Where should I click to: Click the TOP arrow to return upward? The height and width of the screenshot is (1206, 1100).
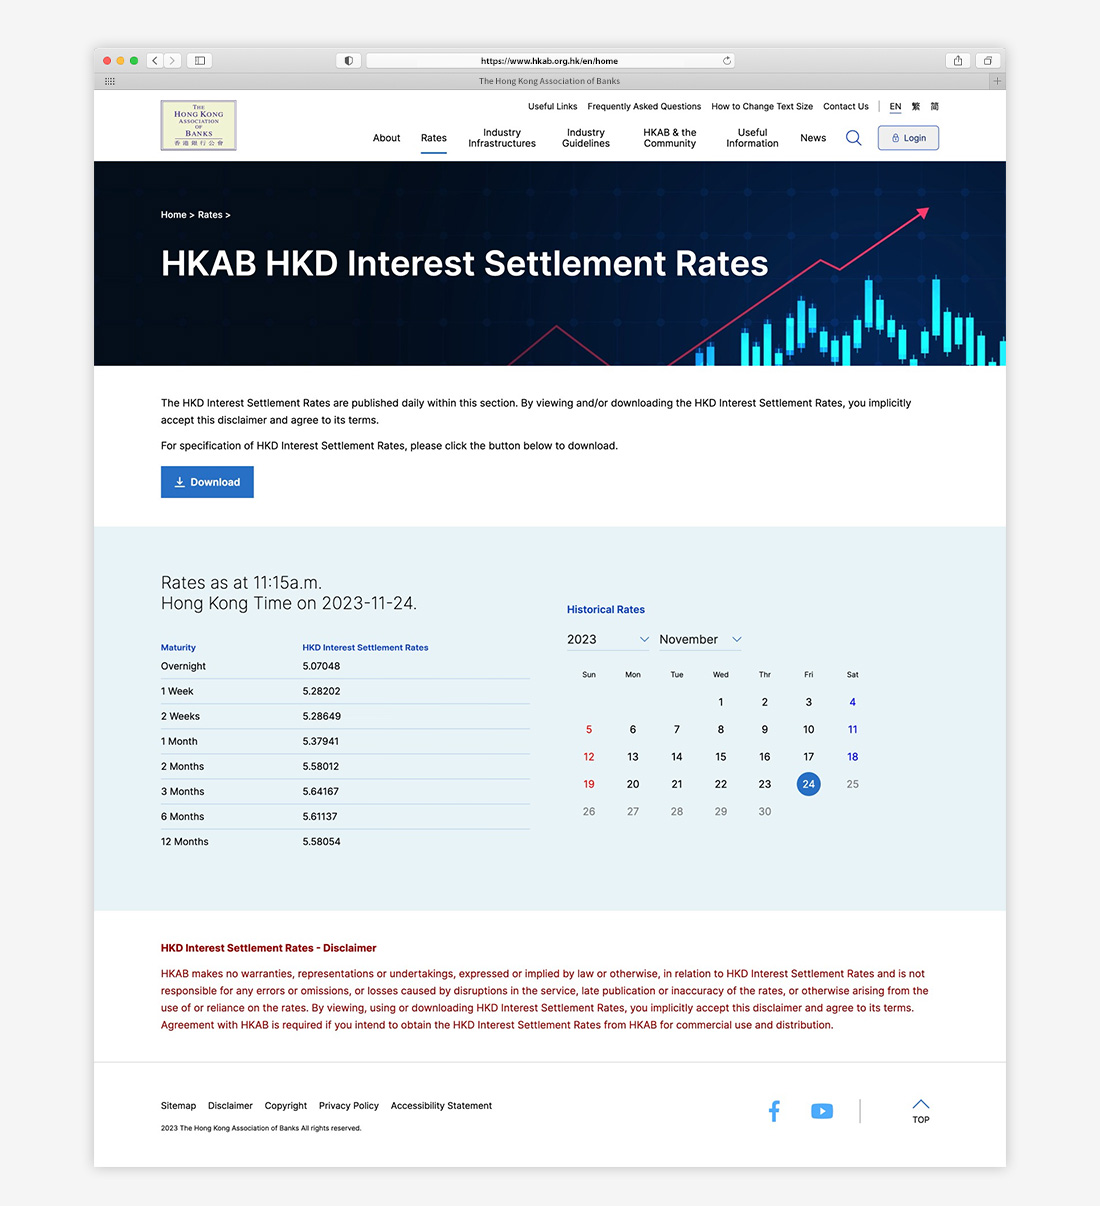click(921, 1111)
